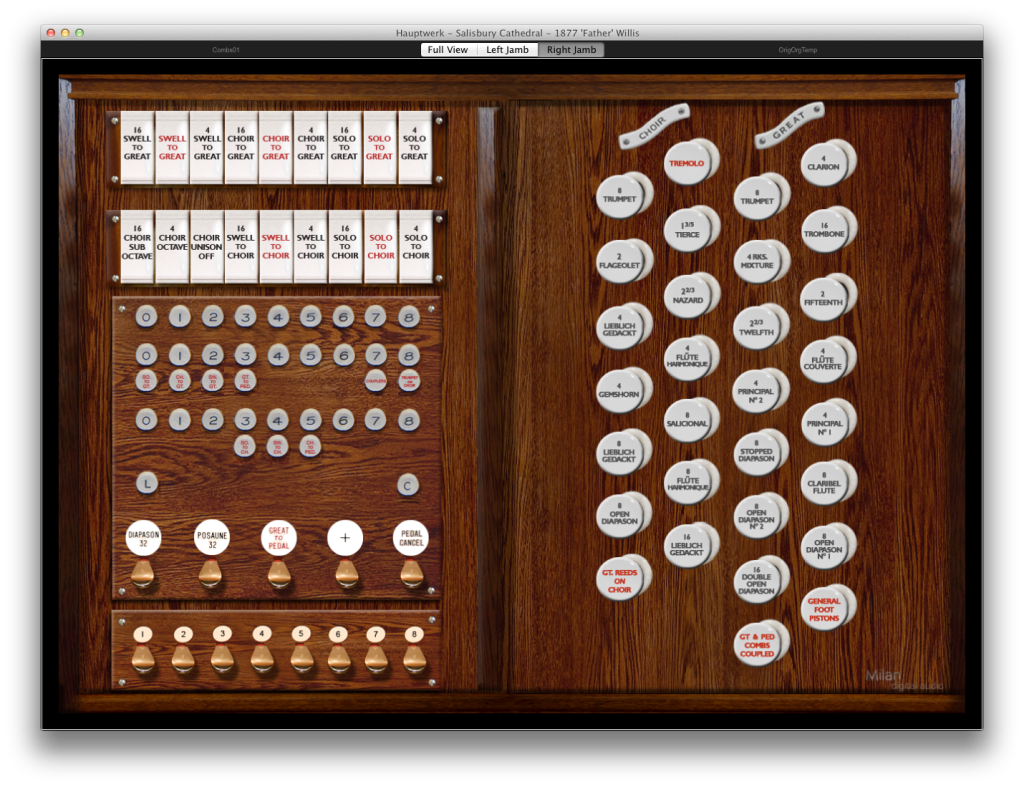
Task: Pull the 8 Lieblich Gedackt drawstop
Action: click(x=619, y=453)
